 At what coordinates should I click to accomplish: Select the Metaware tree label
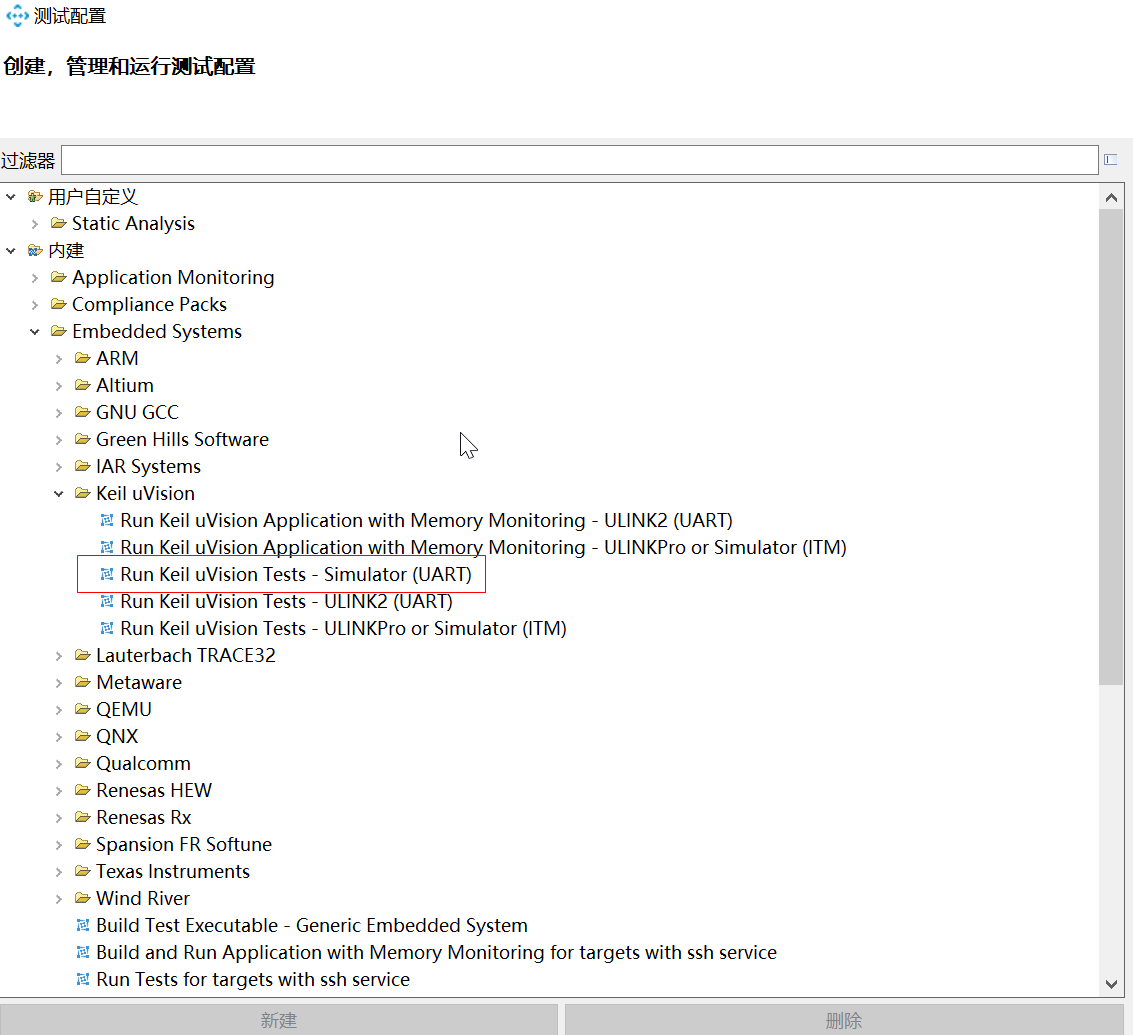(x=139, y=682)
